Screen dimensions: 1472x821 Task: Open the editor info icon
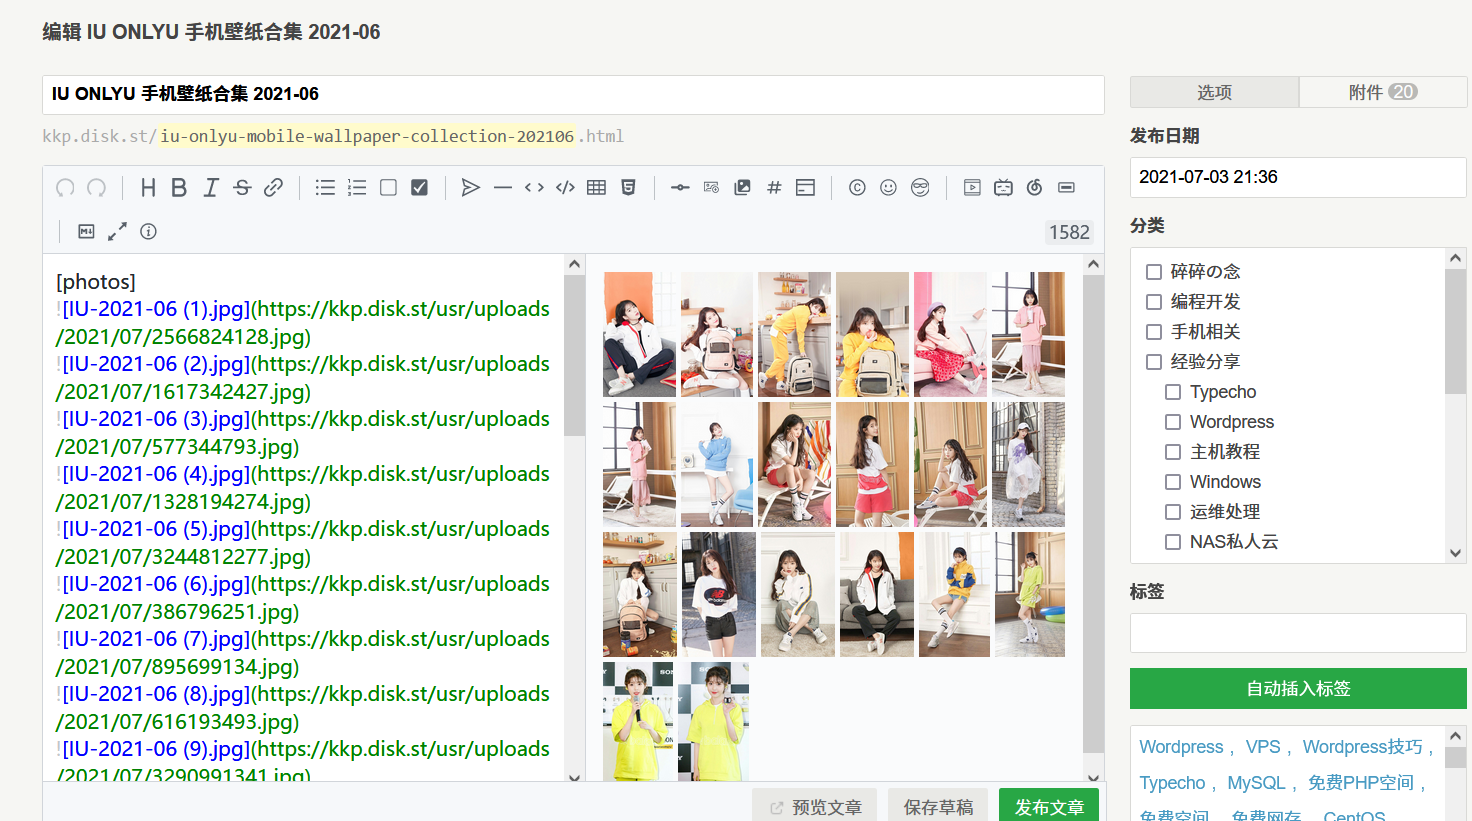click(x=149, y=231)
